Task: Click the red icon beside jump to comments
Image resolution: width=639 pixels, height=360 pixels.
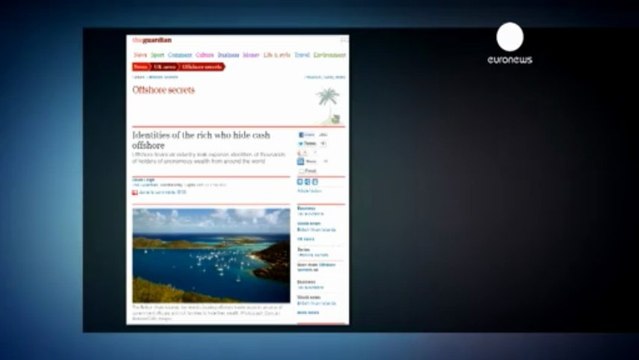Action: [x=135, y=192]
